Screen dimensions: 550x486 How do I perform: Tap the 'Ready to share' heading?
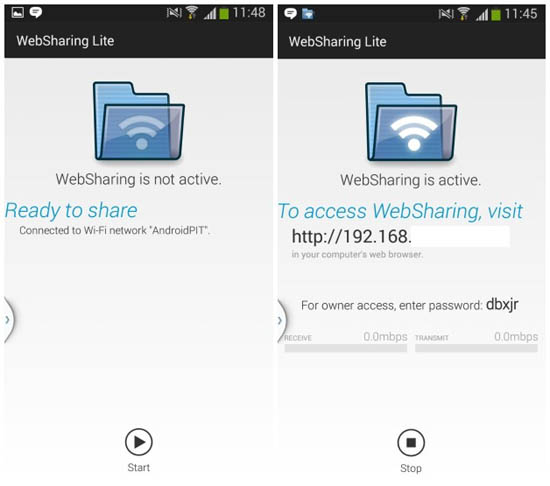(x=71, y=211)
